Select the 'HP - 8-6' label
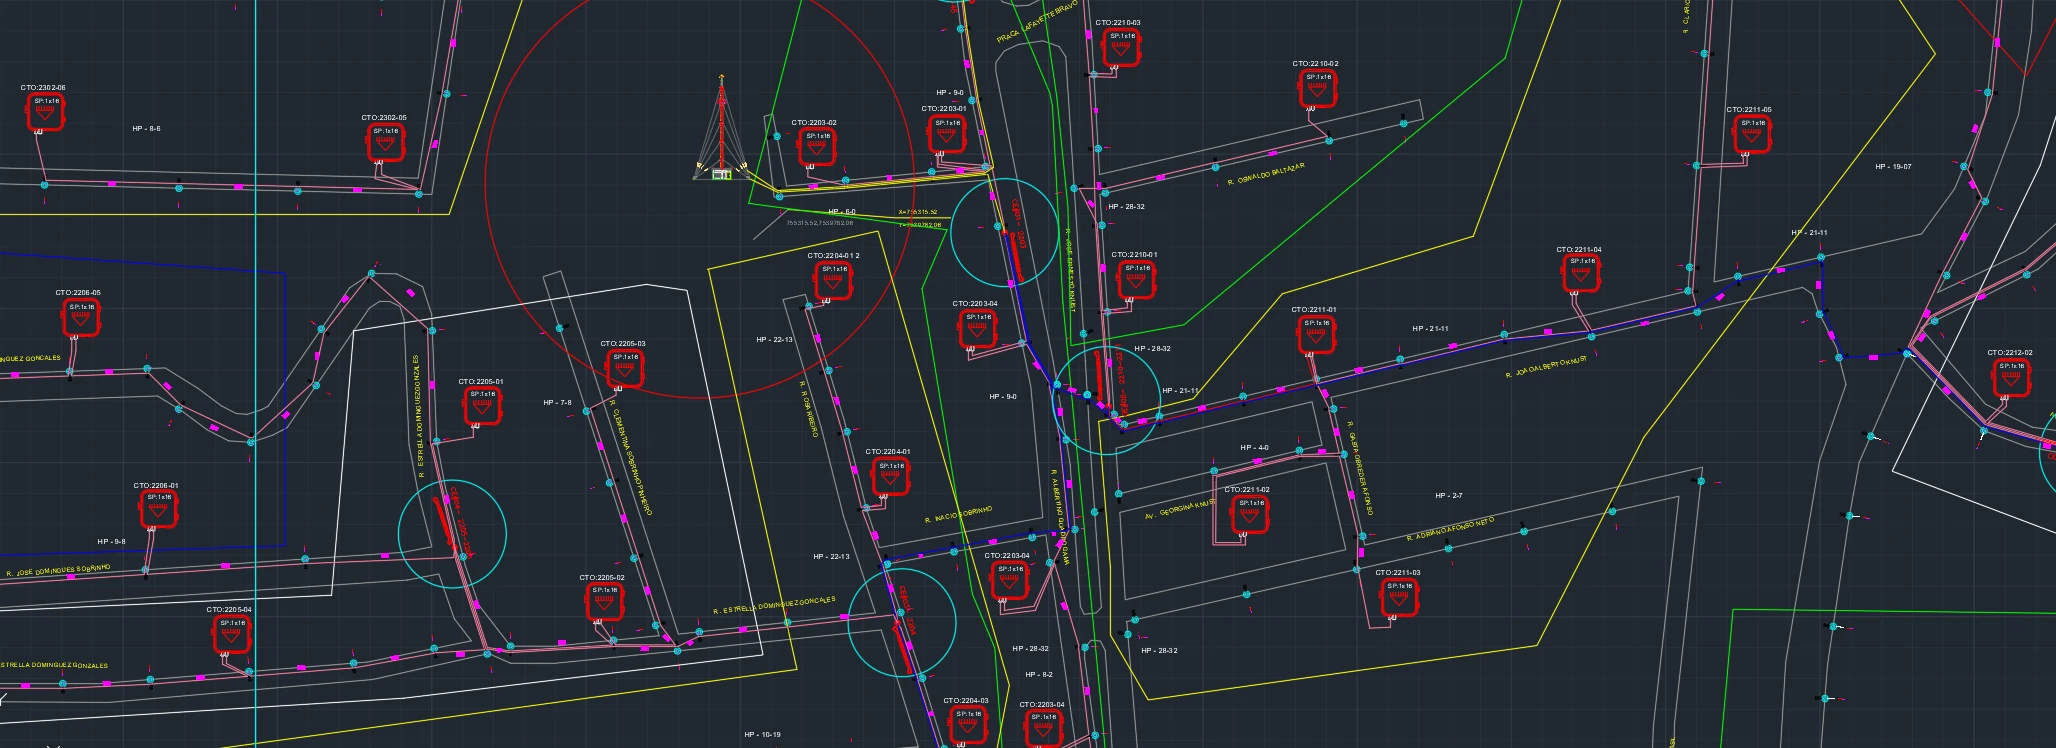 146,129
